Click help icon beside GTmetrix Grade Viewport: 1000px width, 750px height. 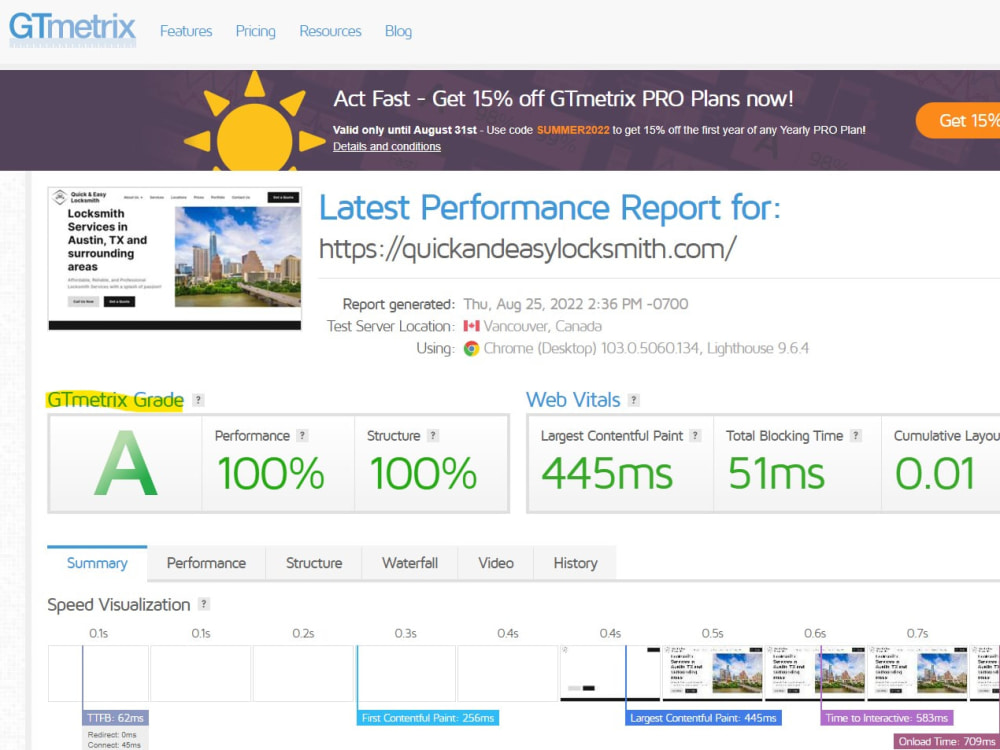[x=198, y=400]
